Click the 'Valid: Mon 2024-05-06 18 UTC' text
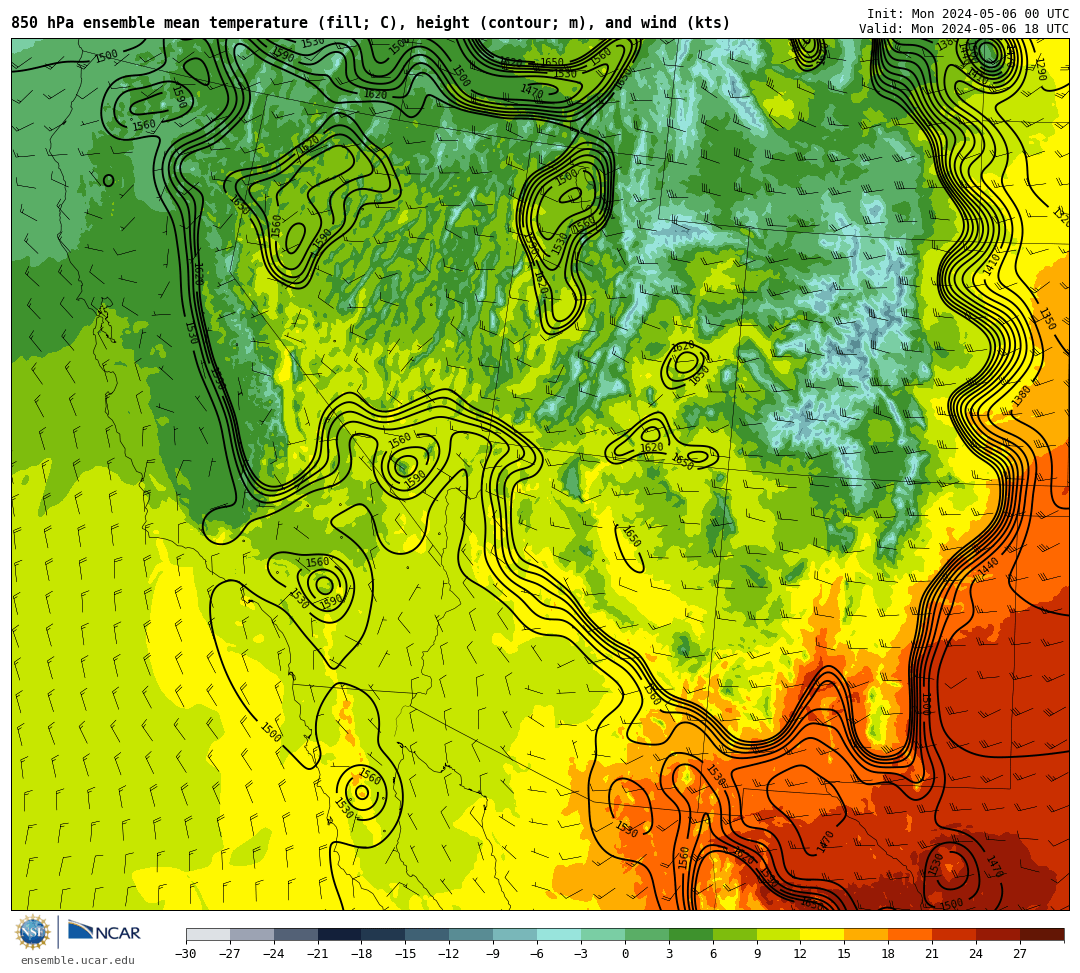This screenshot has height=973, width=1080. 964,29
